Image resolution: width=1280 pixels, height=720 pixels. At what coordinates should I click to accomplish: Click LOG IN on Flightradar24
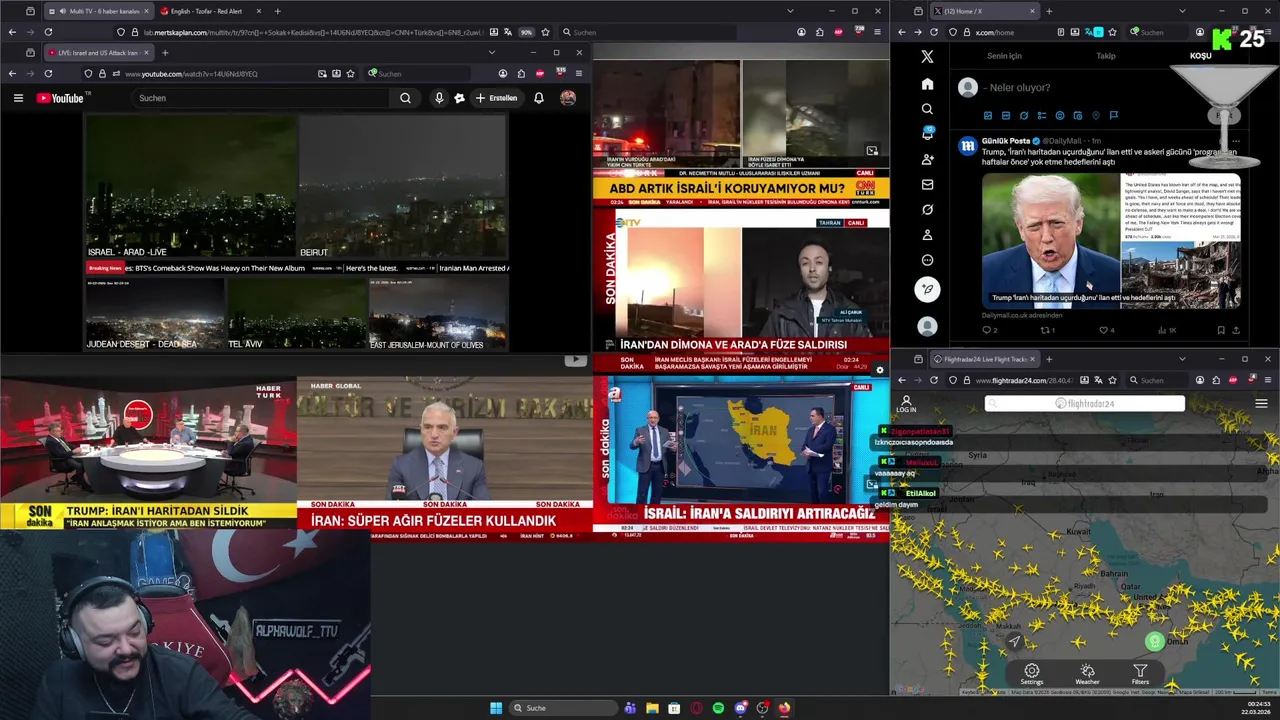point(906,404)
